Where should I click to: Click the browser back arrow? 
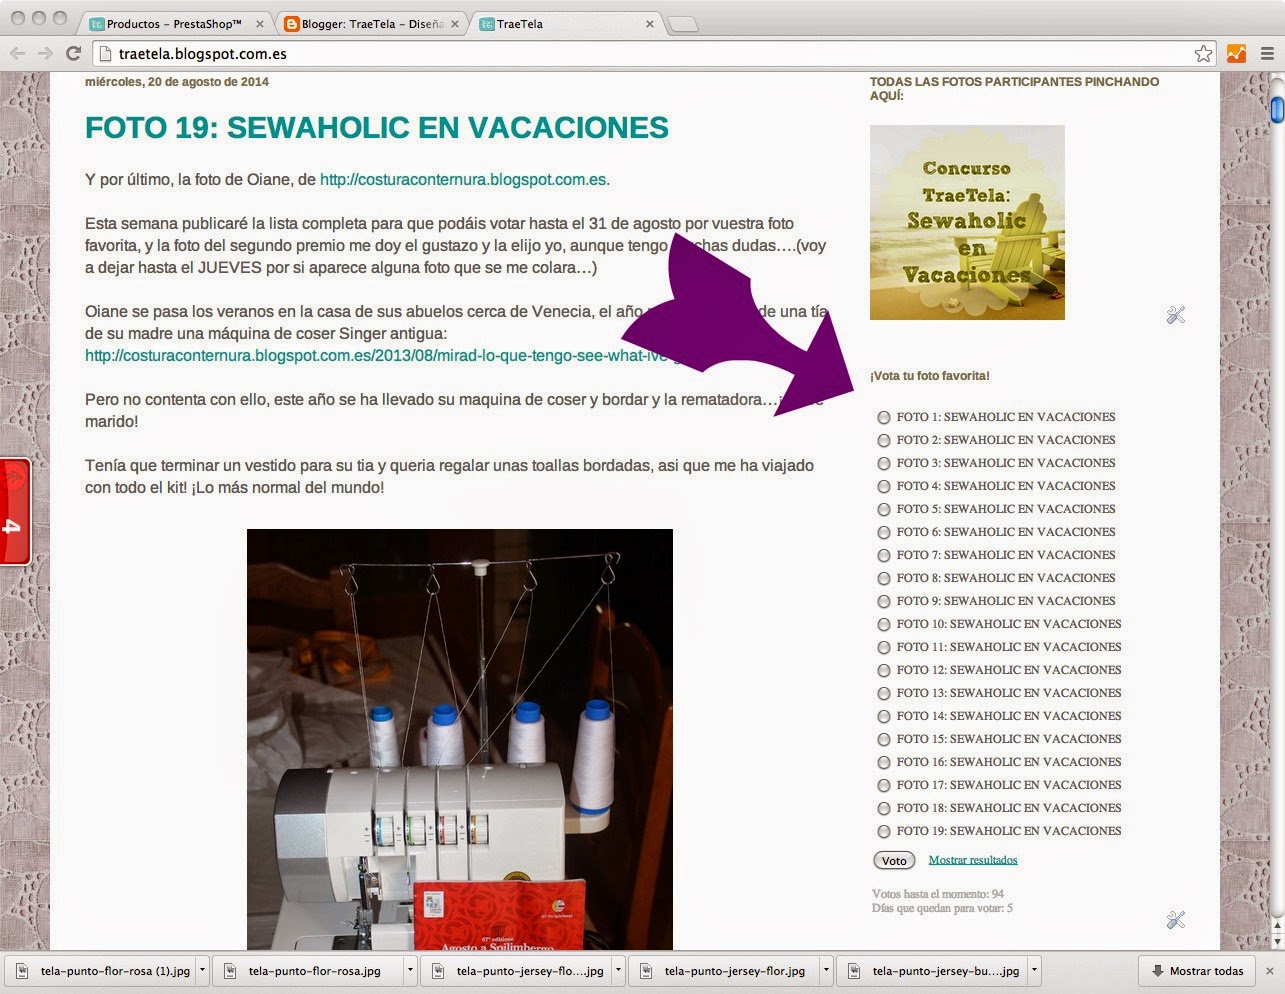click(x=18, y=54)
